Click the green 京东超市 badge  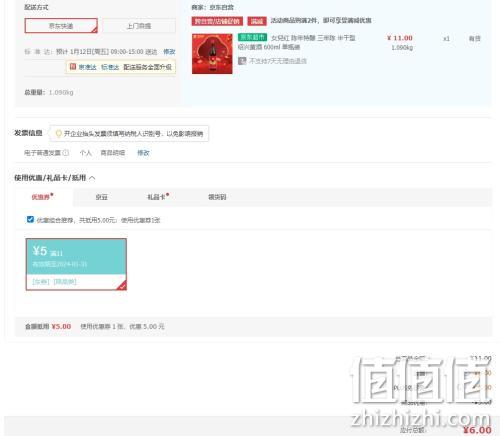point(252,37)
